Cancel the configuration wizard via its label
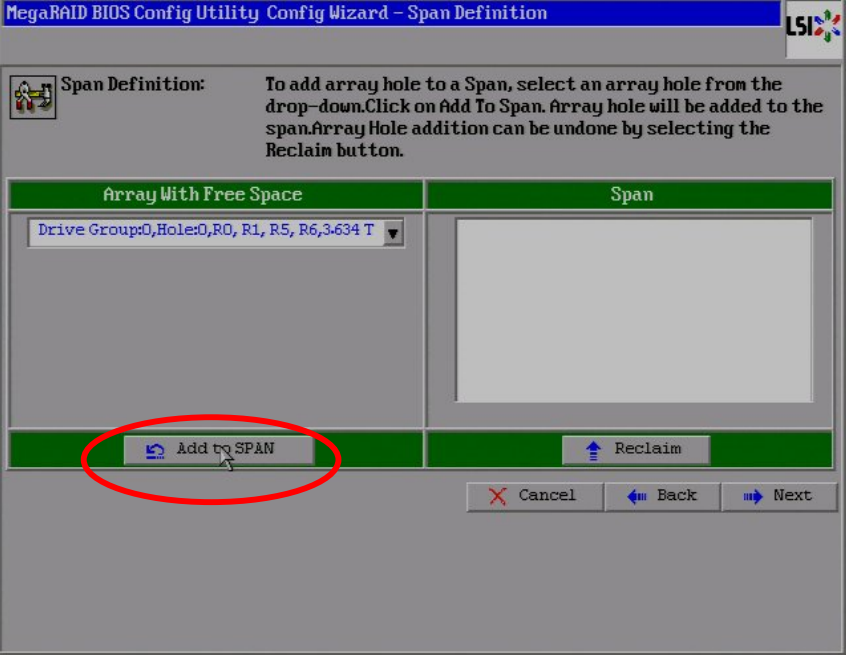 [547, 496]
